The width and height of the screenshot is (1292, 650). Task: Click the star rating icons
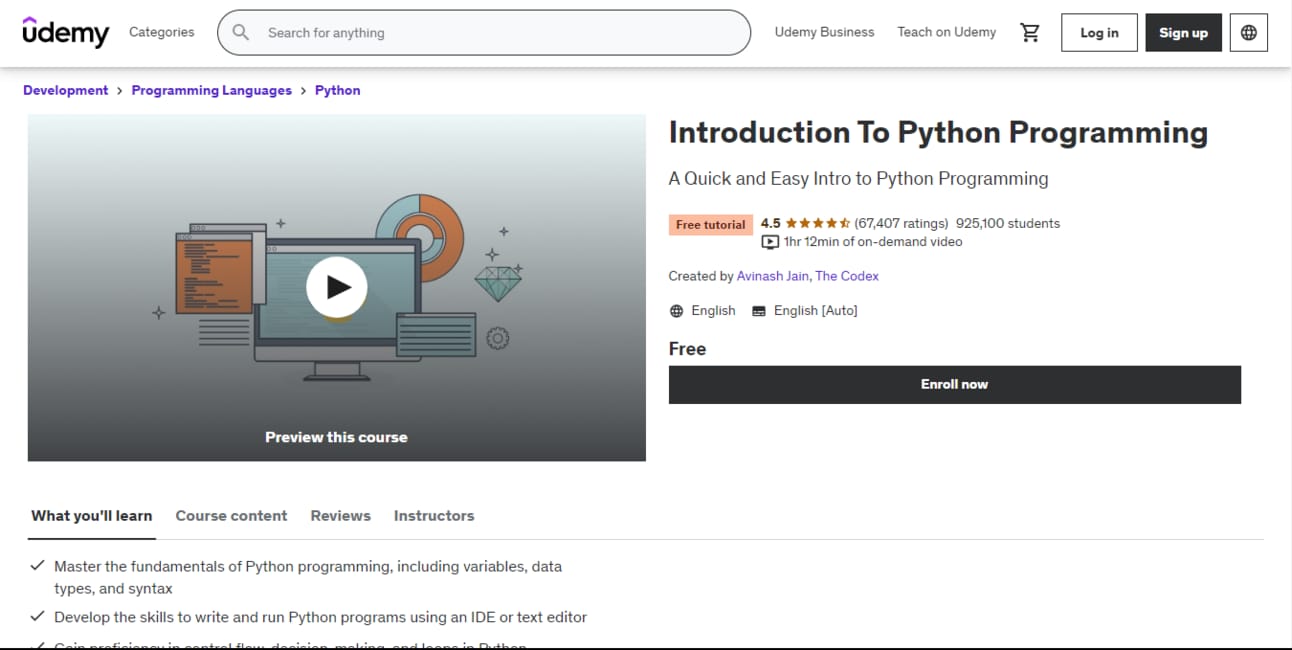point(818,224)
